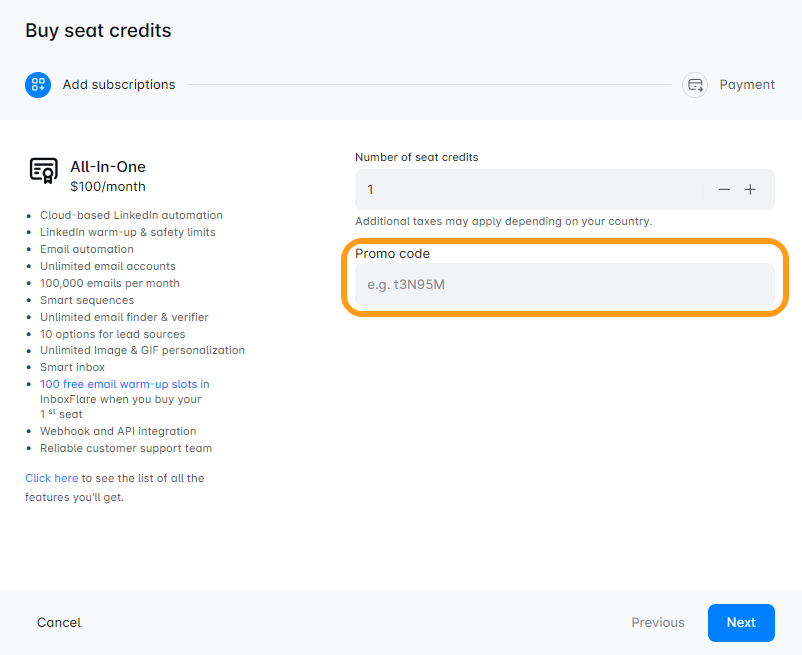The width and height of the screenshot is (802, 655).
Task: Open the 100 free email warm-up slots link
Action: (x=124, y=384)
